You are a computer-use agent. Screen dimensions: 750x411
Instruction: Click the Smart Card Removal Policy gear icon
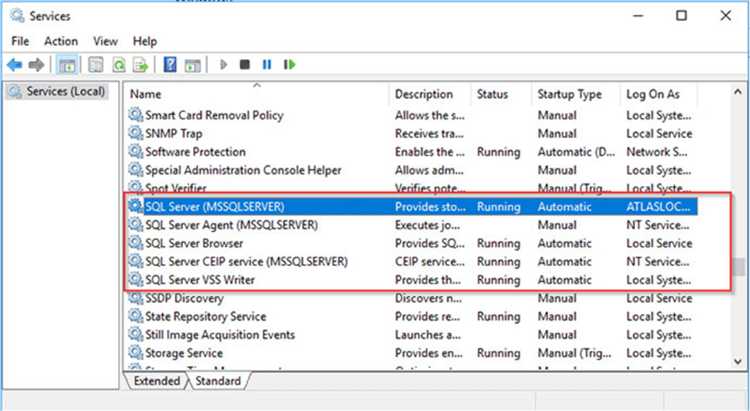[136, 115]
